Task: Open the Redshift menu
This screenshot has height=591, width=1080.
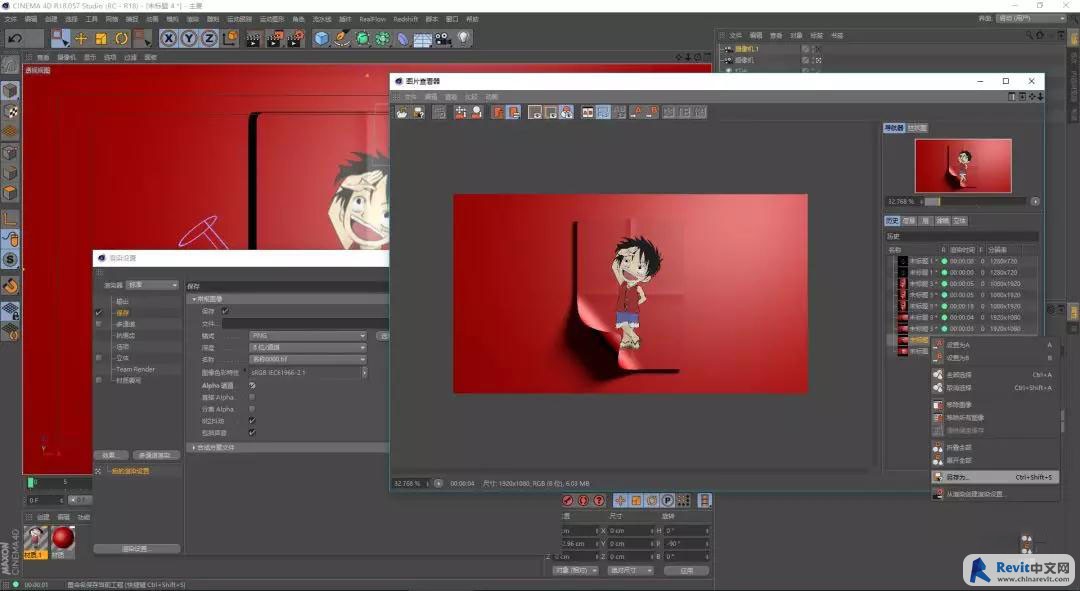Action: point(406,19)
